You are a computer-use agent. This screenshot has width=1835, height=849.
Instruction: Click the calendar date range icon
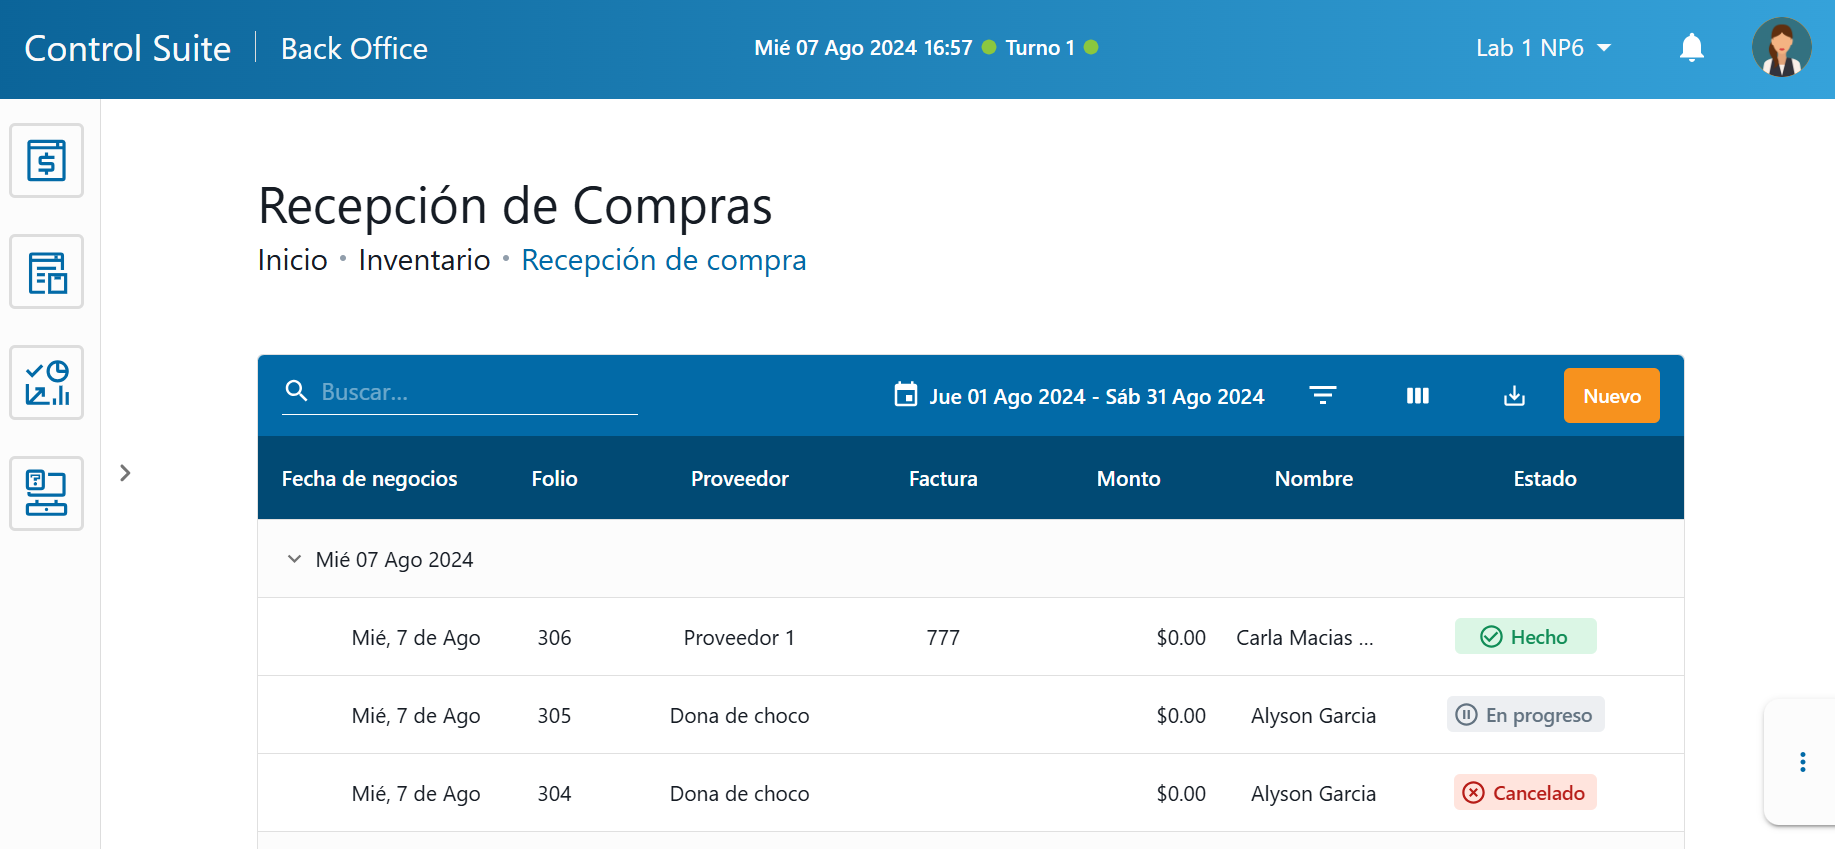[906, 395]
